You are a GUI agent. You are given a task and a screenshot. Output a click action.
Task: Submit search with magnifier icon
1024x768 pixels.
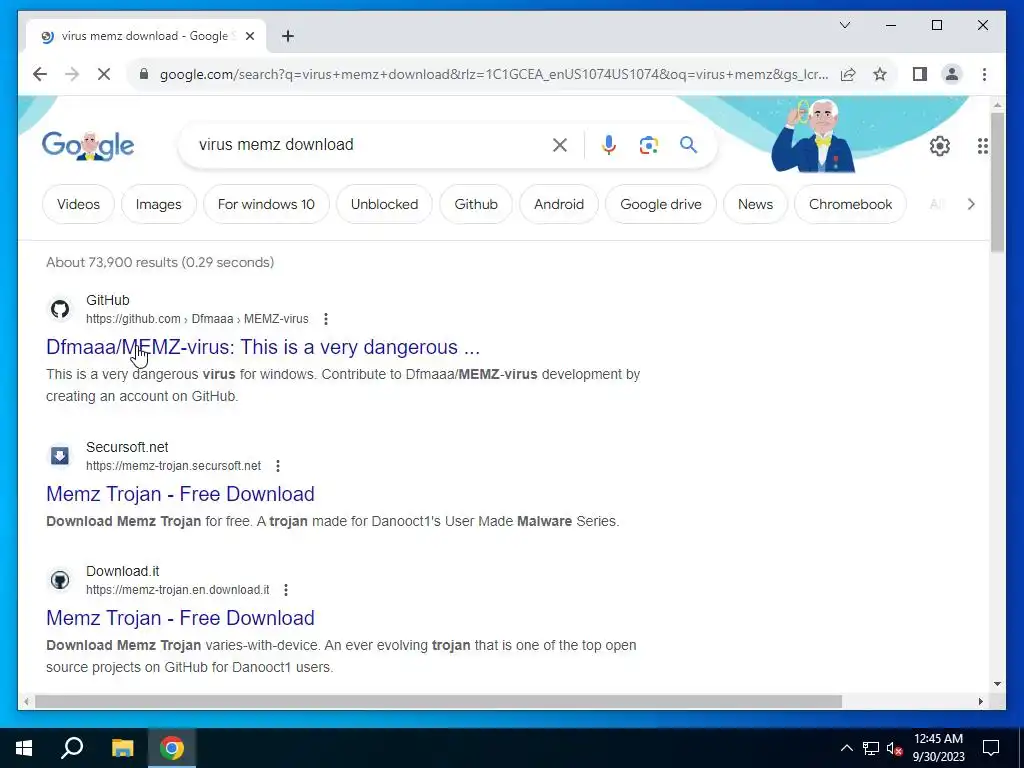pos(688,145)
